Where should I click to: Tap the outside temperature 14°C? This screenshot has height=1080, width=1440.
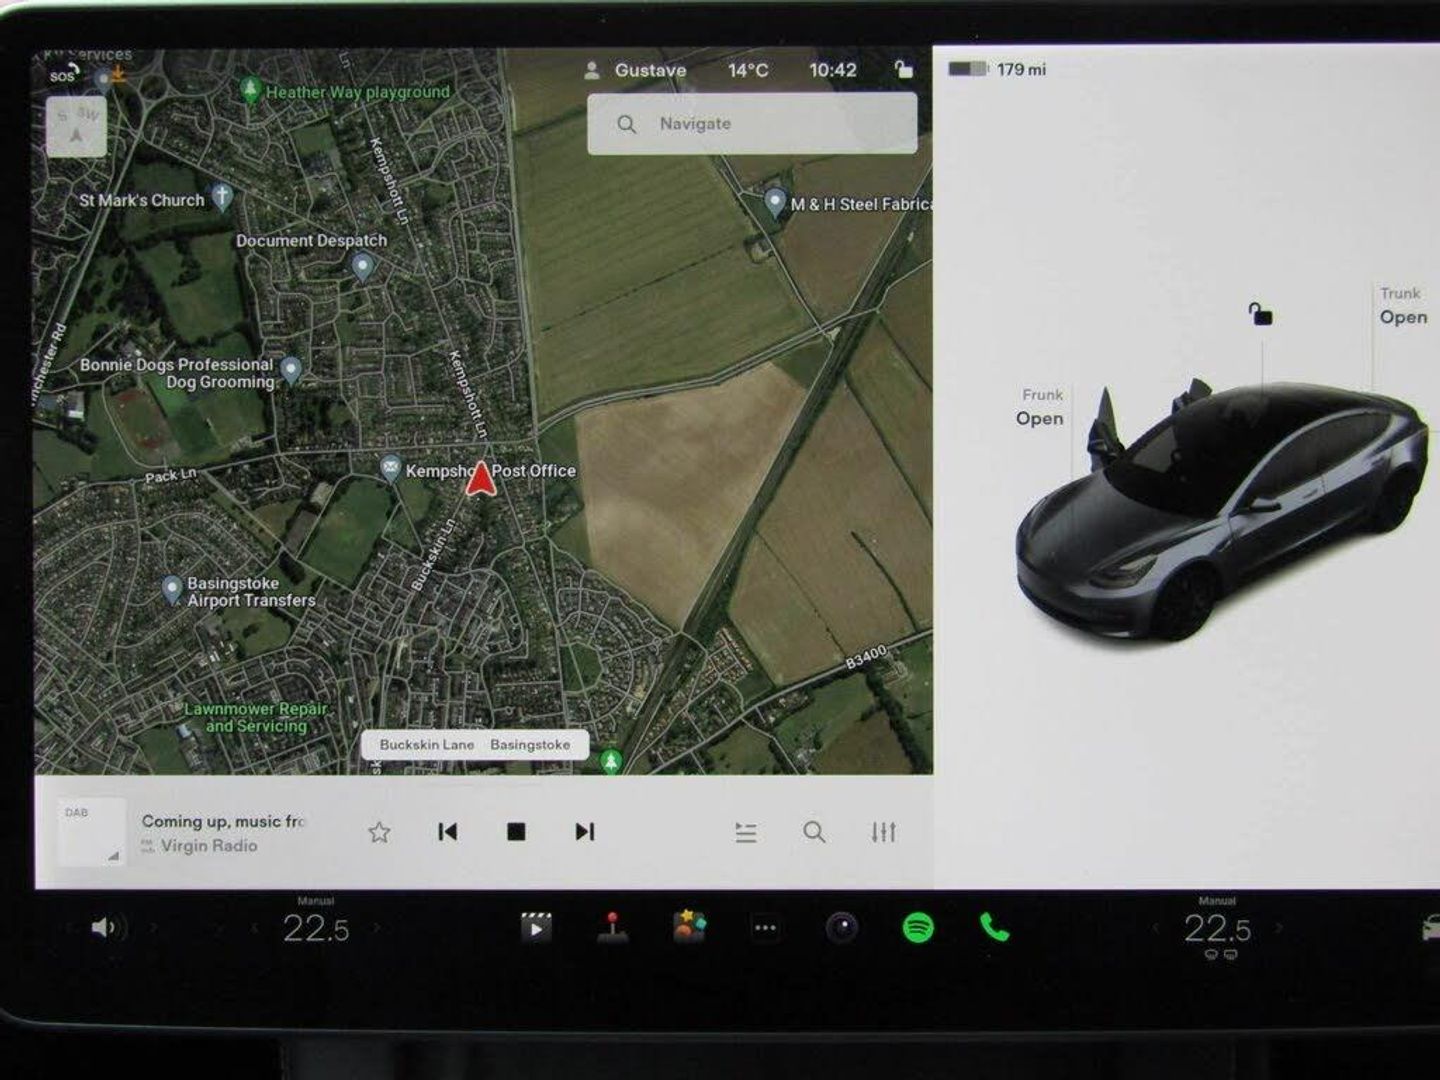(x=748, y=70)
